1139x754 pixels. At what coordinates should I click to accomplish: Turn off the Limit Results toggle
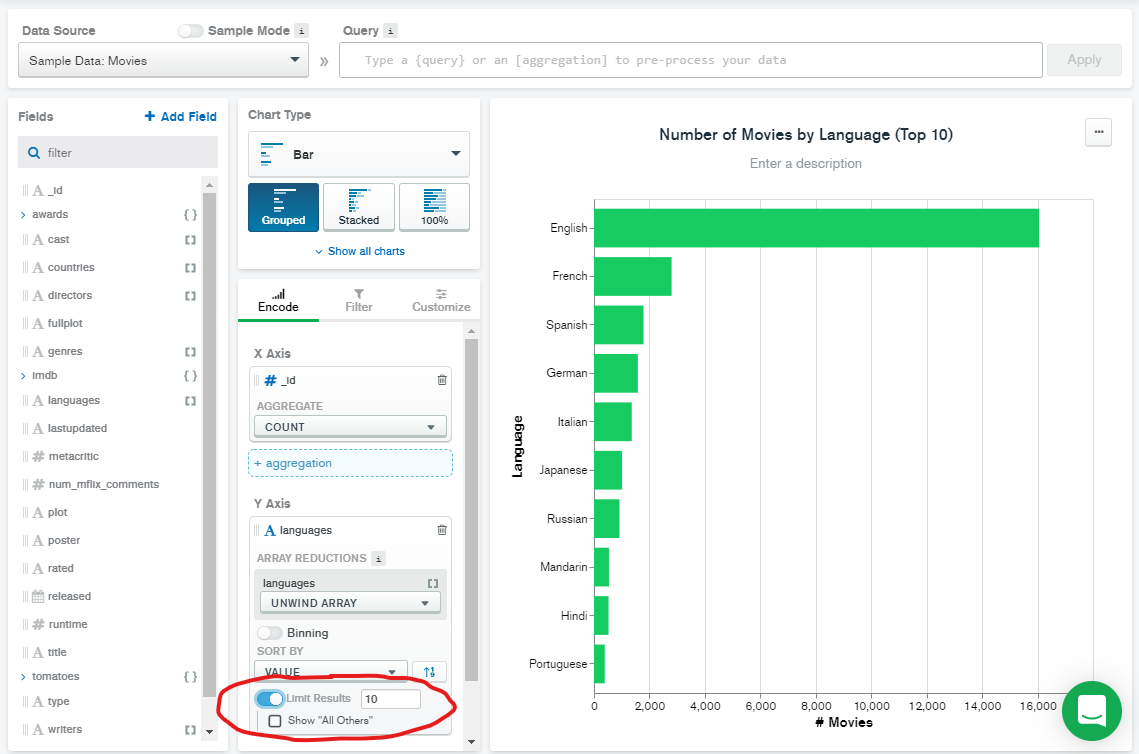point(269,698)
